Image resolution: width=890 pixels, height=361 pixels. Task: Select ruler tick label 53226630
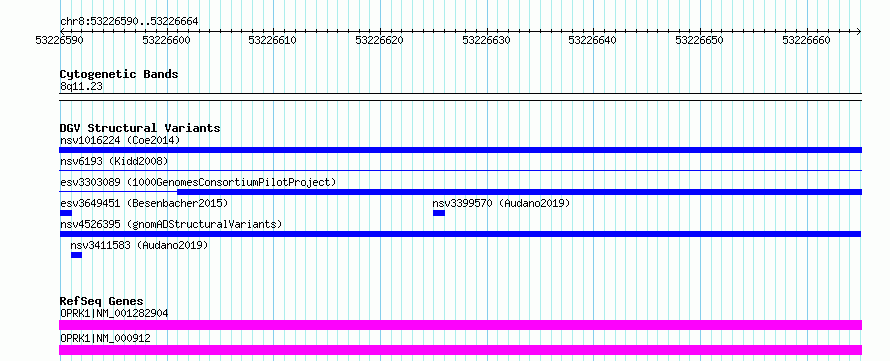click(486, 40)
